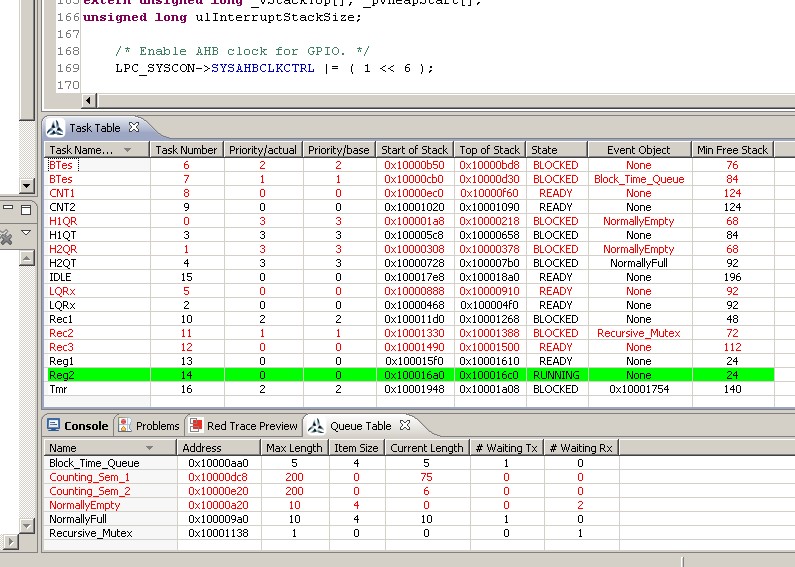795x567 pixels.
Task: Switch to the Task Table tab
Action: coord(94,128)
